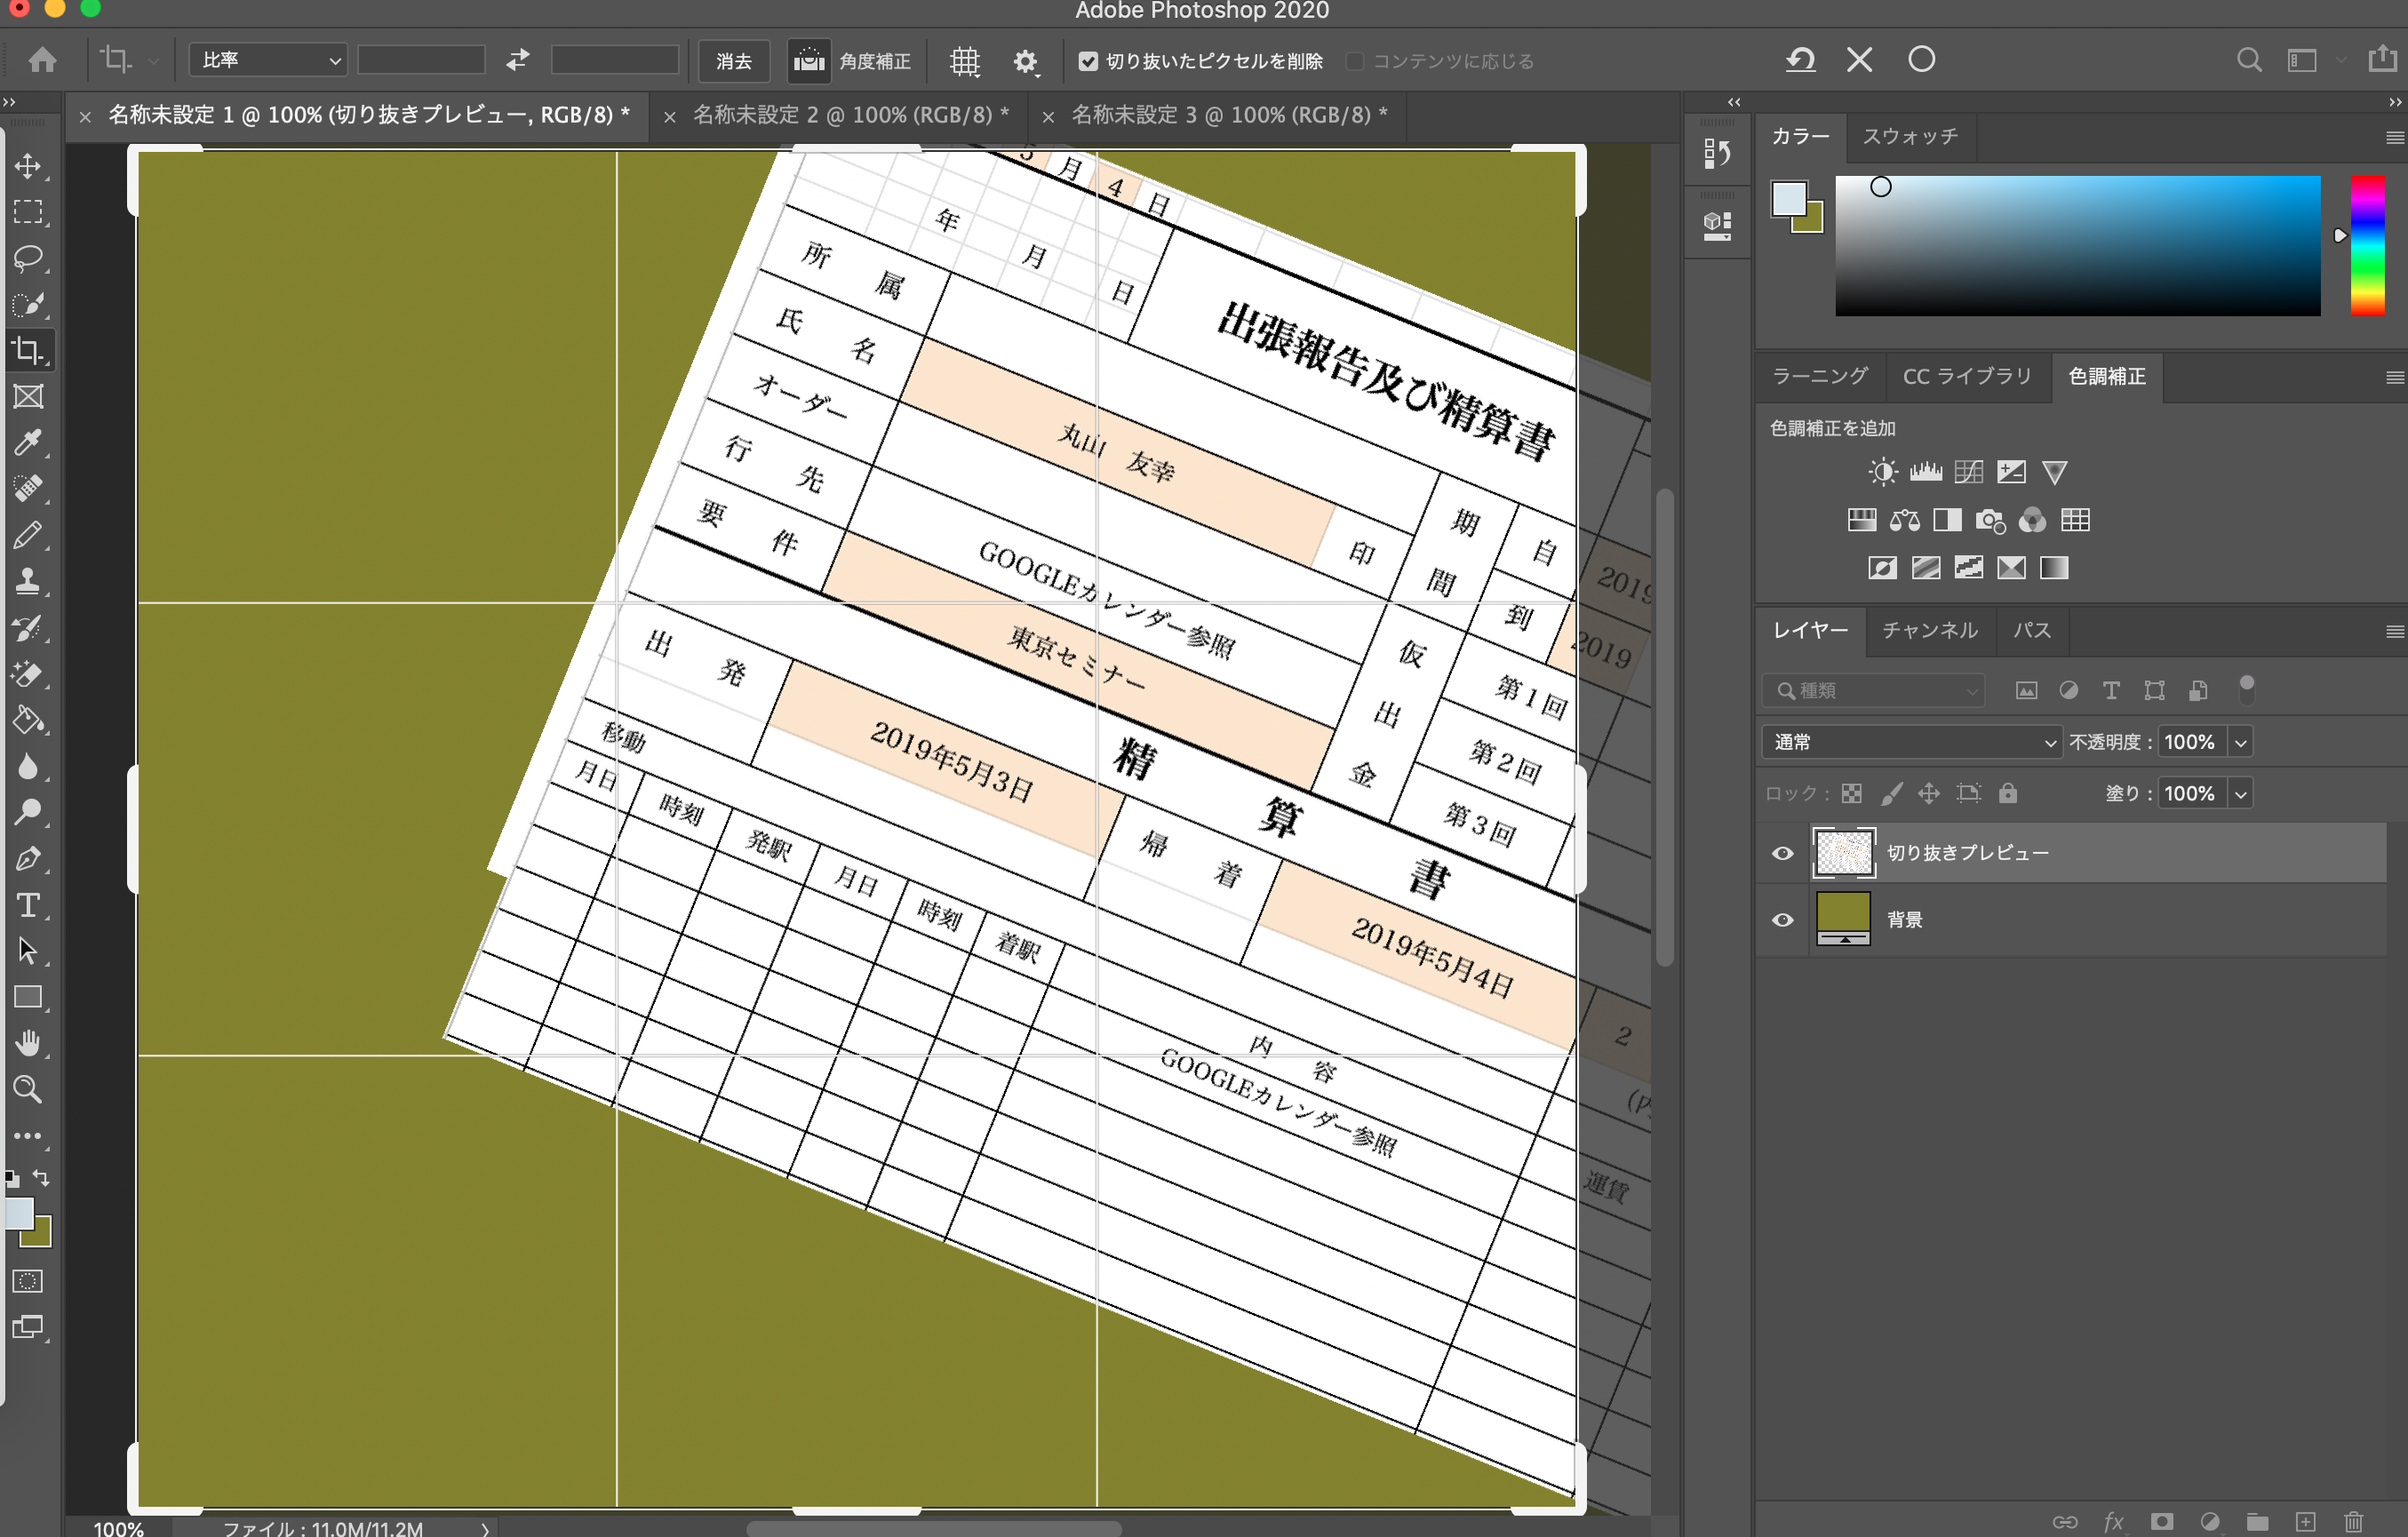Screen dimensions: 2408x1537
Task: Select the Path Selection tool
Action: point(28,951)
